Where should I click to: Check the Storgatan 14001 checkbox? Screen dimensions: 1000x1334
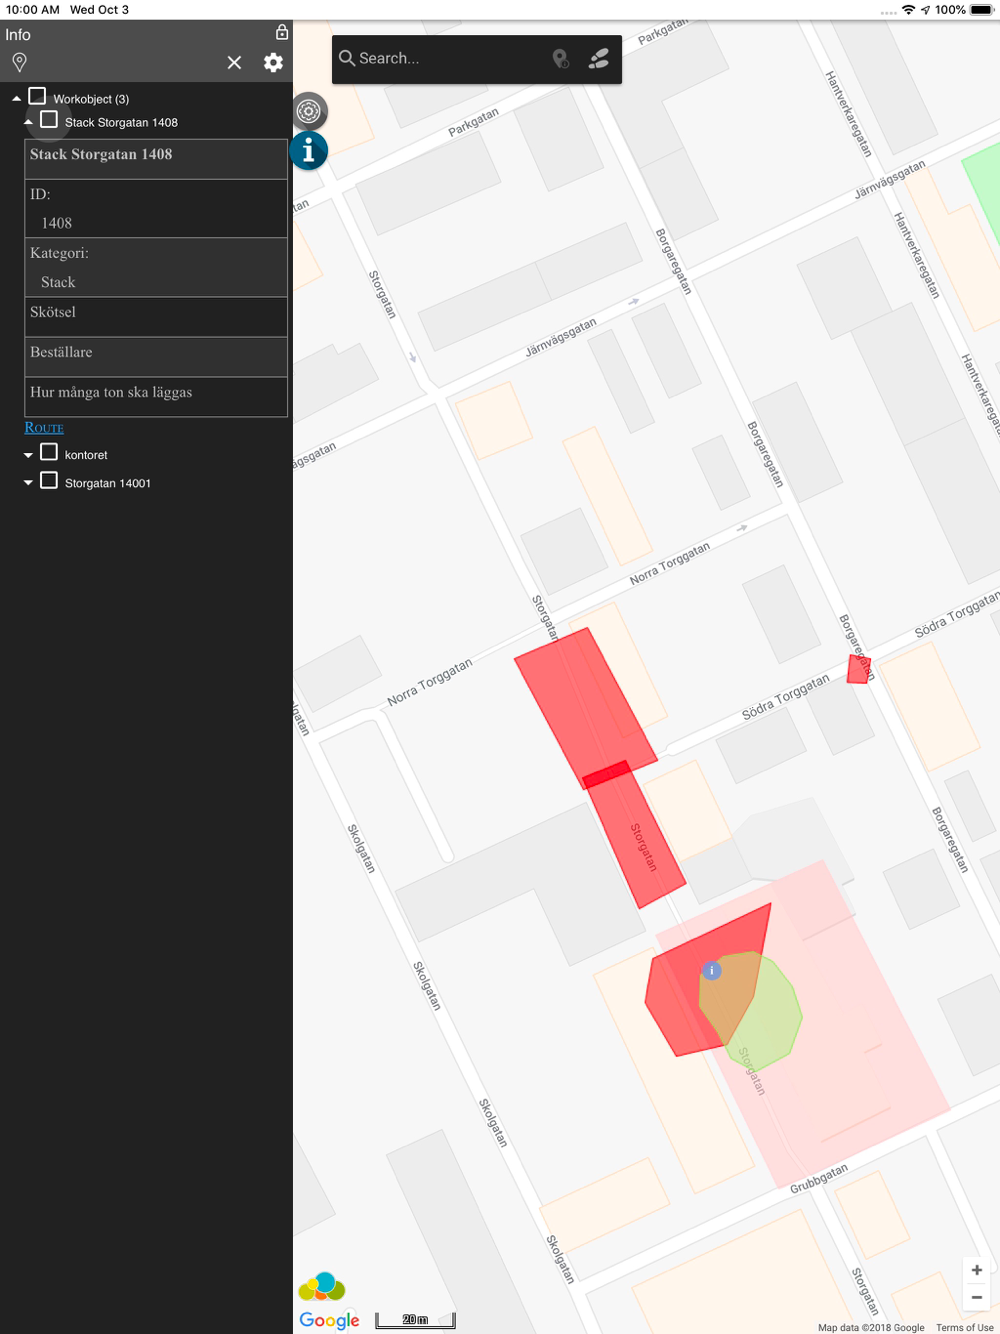48,480
